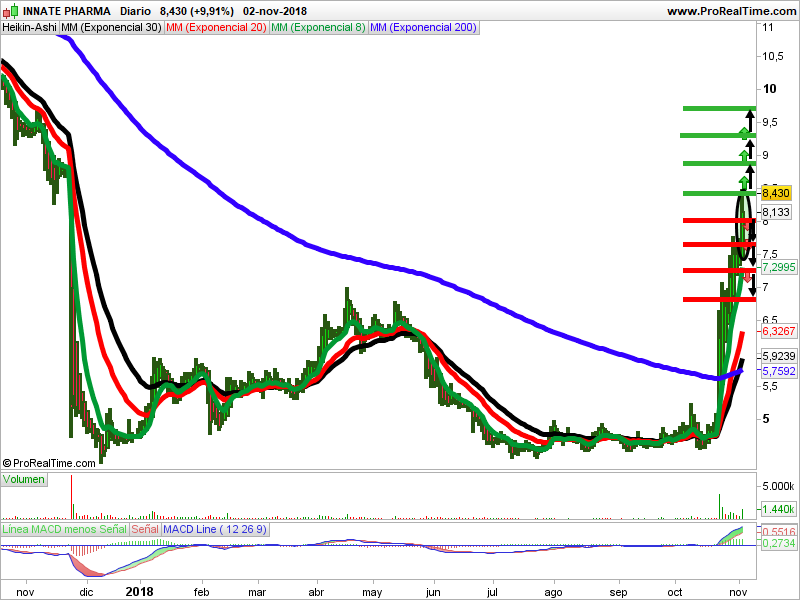Click the Línea MACD menos Señal label
The height and width of the screenshot is (600, 800).
click(64, 530)
